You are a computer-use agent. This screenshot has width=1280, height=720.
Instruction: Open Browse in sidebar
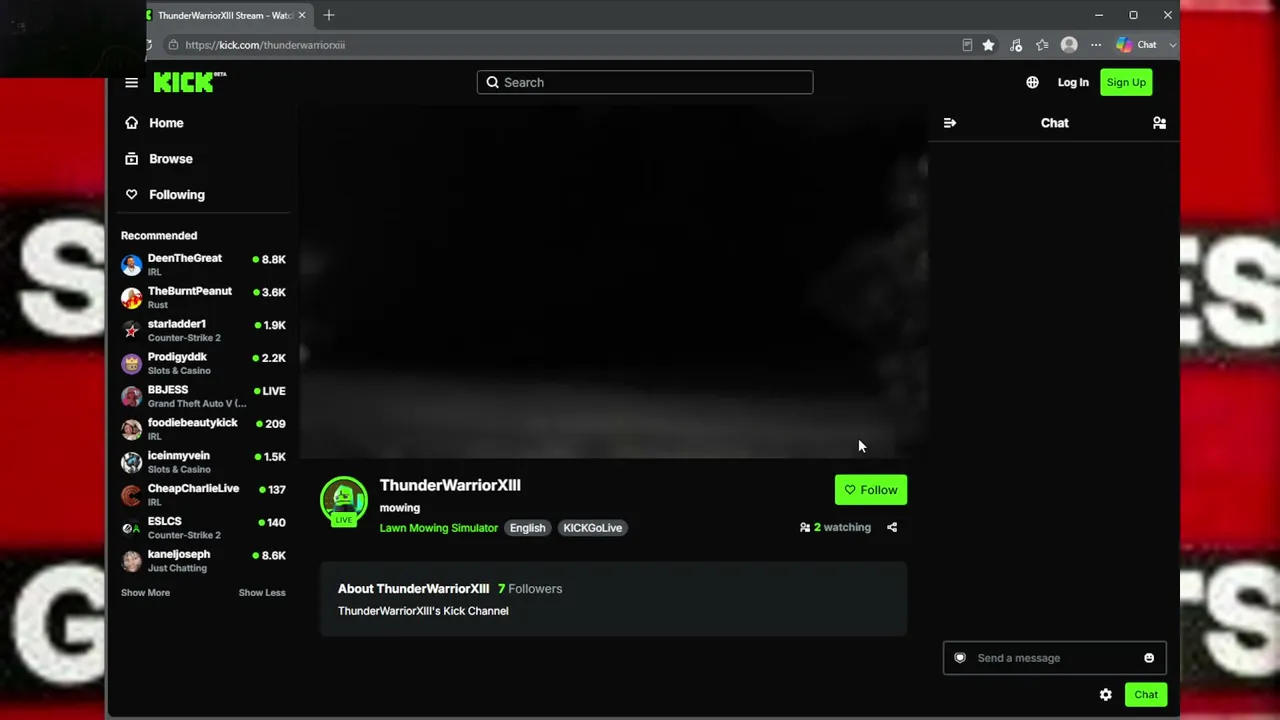click(170, 159)
